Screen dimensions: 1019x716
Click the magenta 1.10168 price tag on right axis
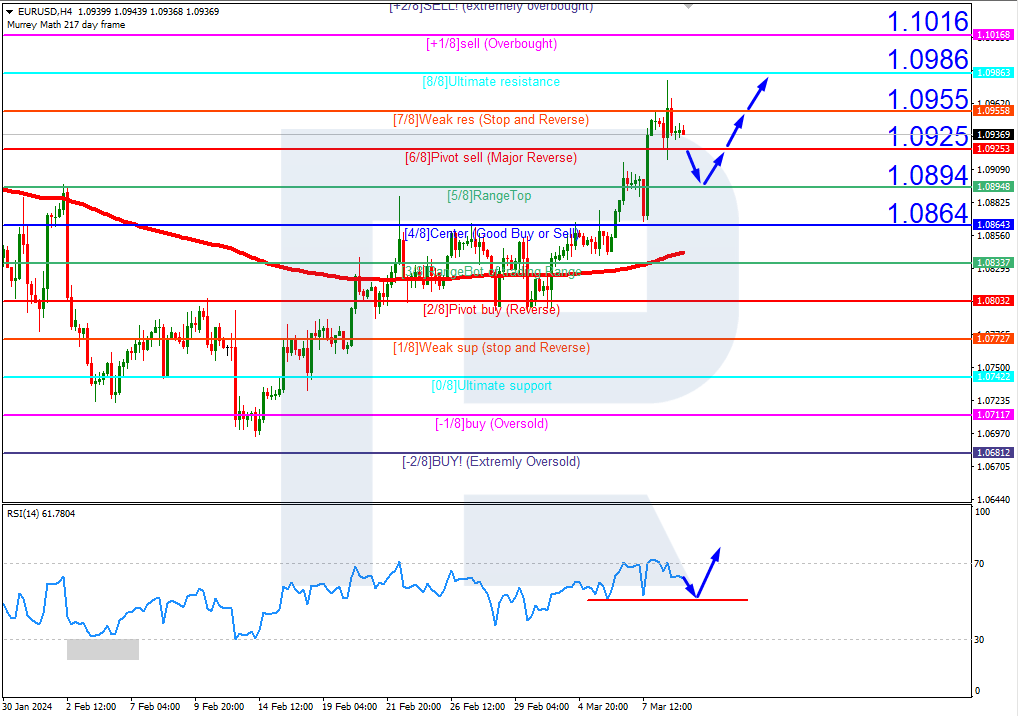point(993,34)
